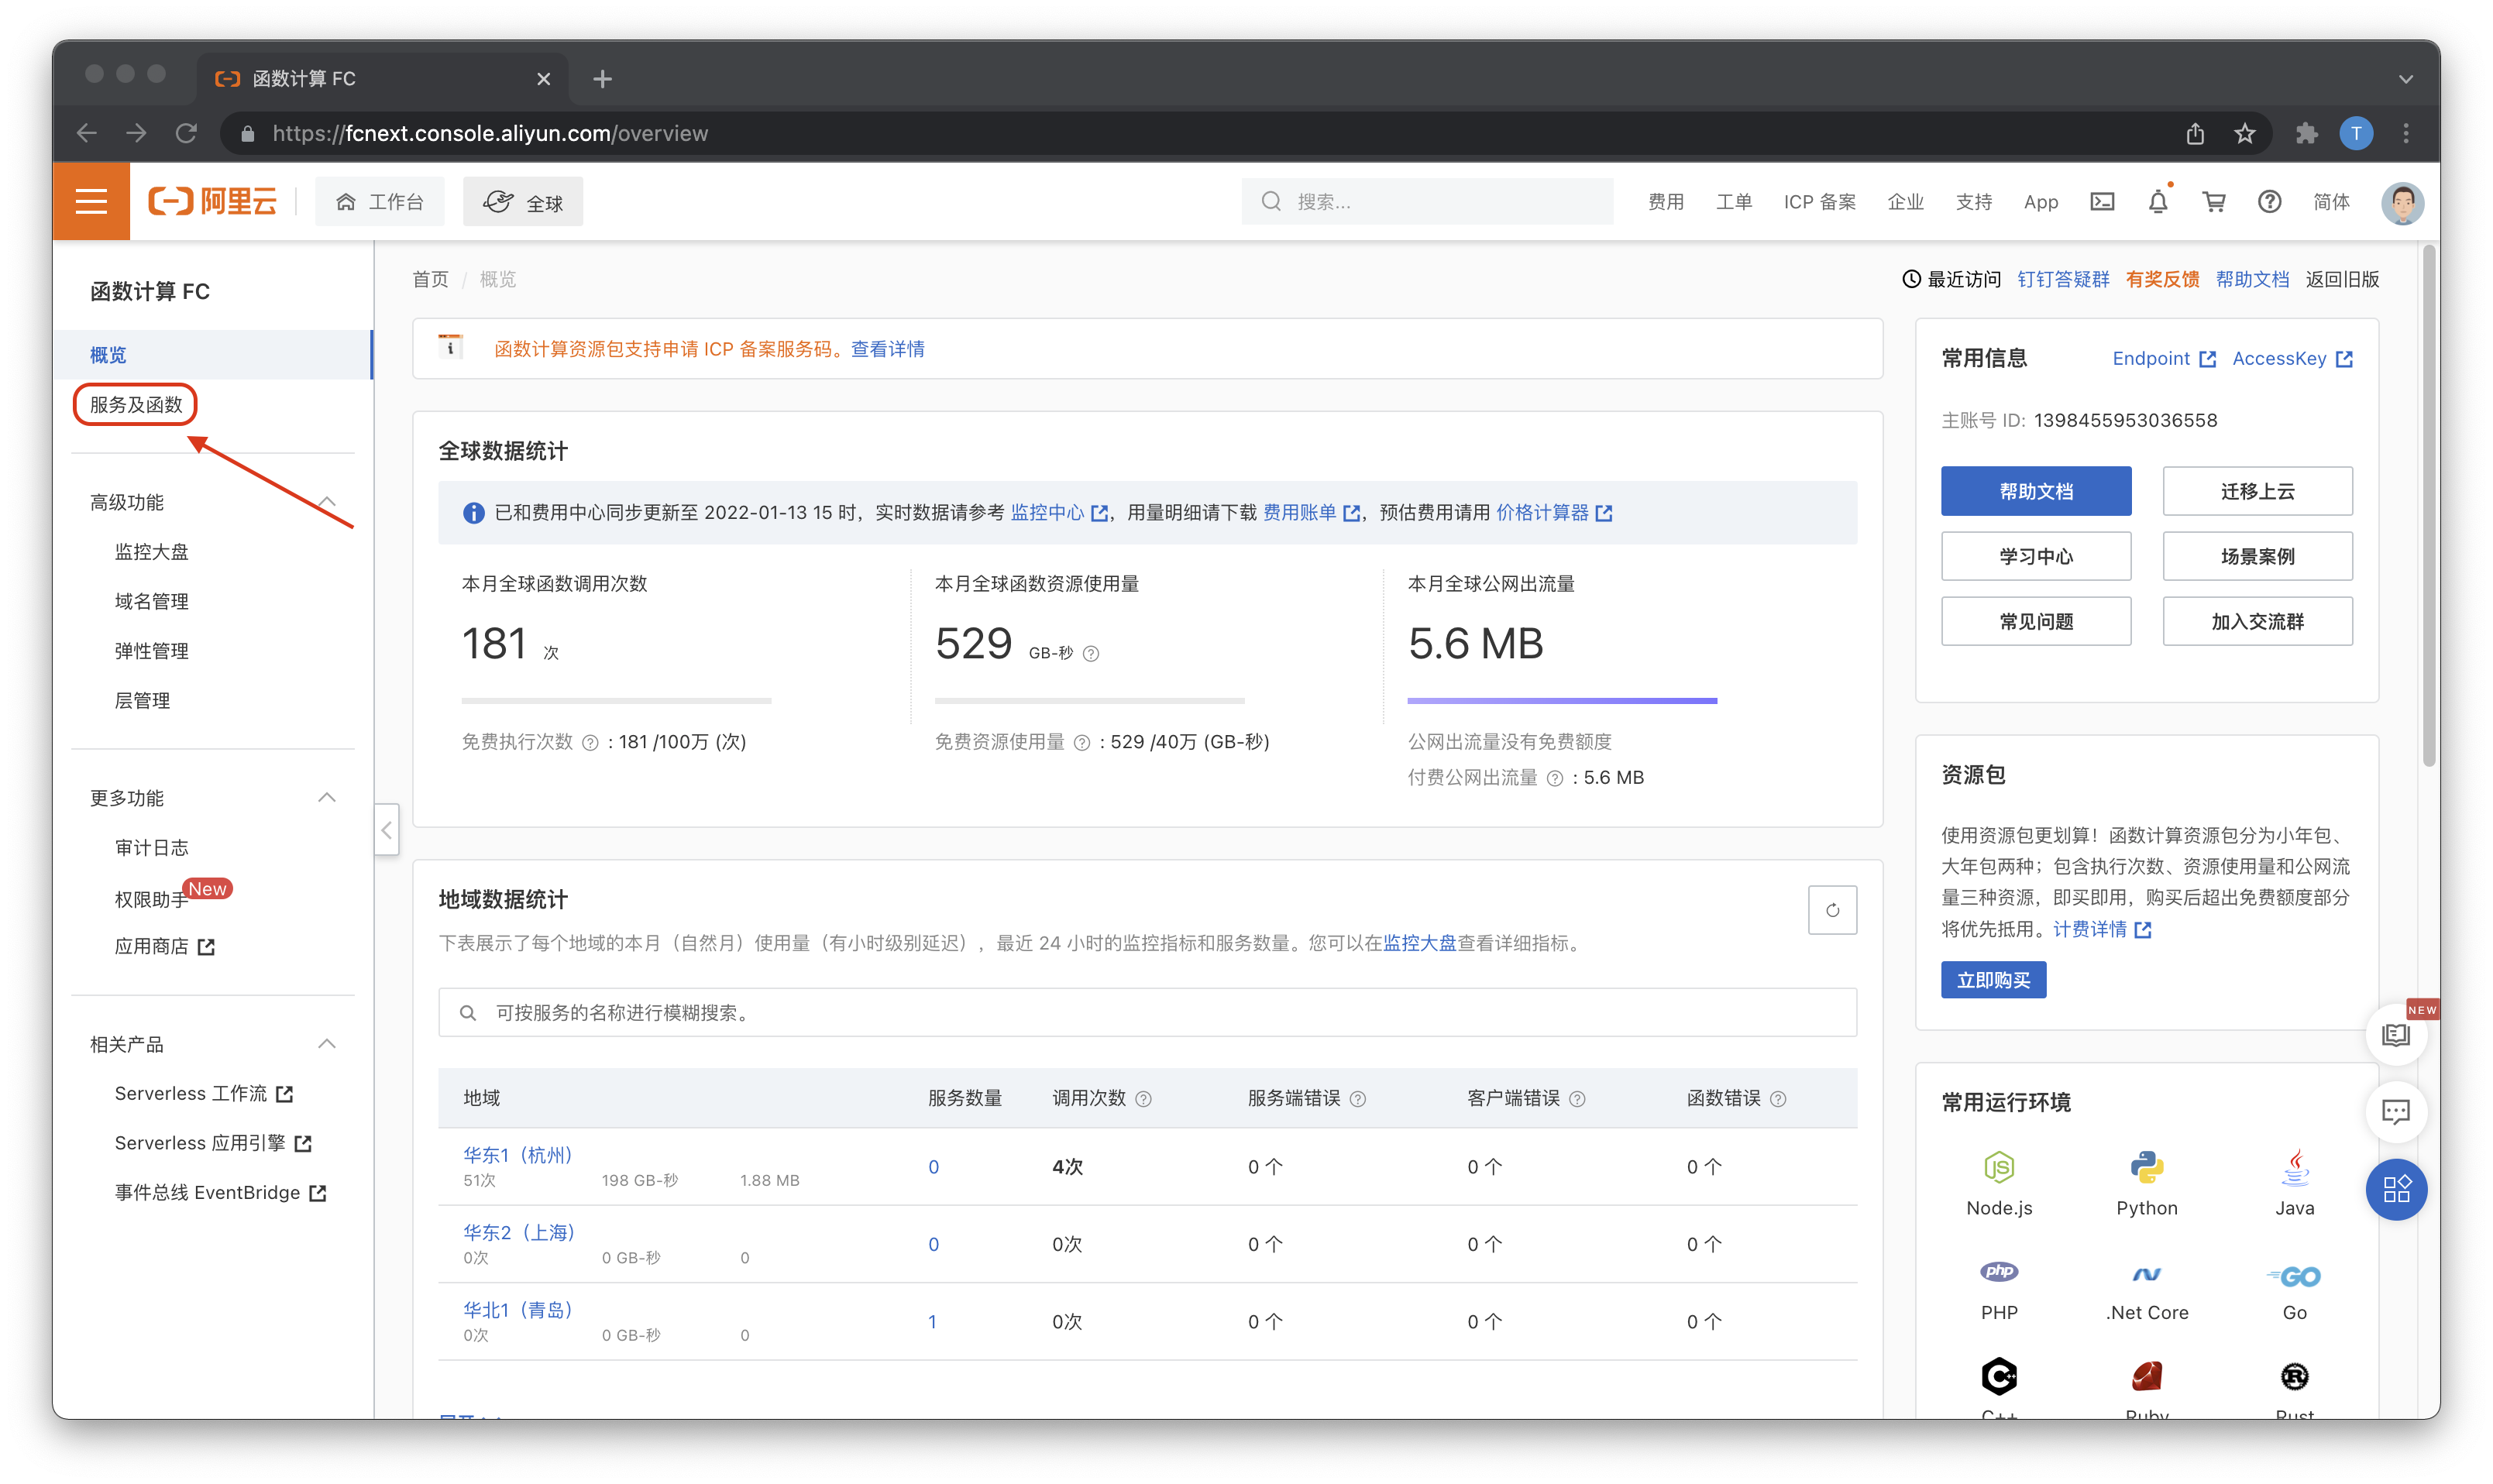Open 监控大盘 in the sidebar
Viewport: 2493px width, 1484px height.
[x=152, y=552]
